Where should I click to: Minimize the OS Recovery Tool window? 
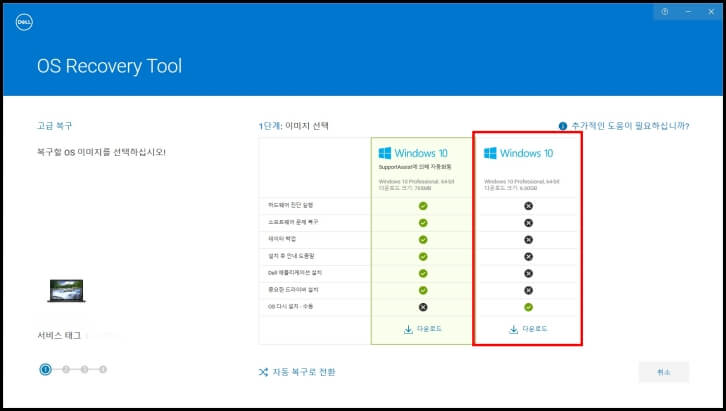(688, 12)
